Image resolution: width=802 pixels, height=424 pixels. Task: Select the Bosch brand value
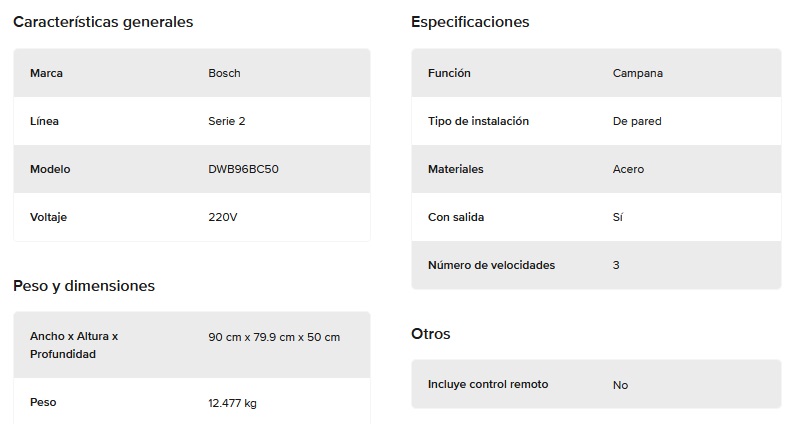(x=224, y=73)
